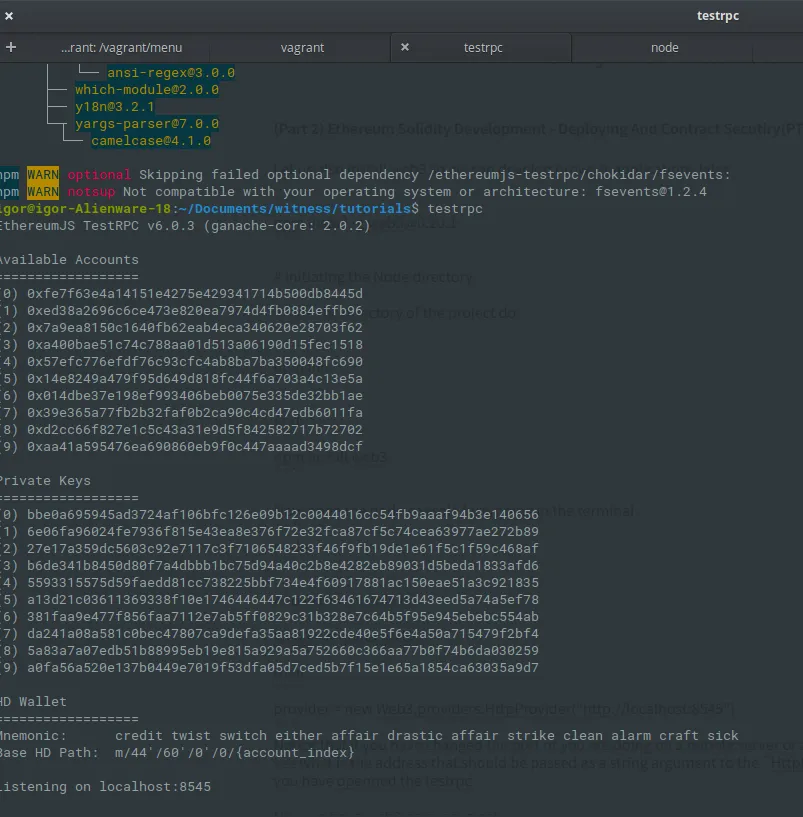803x817 pixels.
Task: Click the red 'optional' warning word
Action: point(99,175)
